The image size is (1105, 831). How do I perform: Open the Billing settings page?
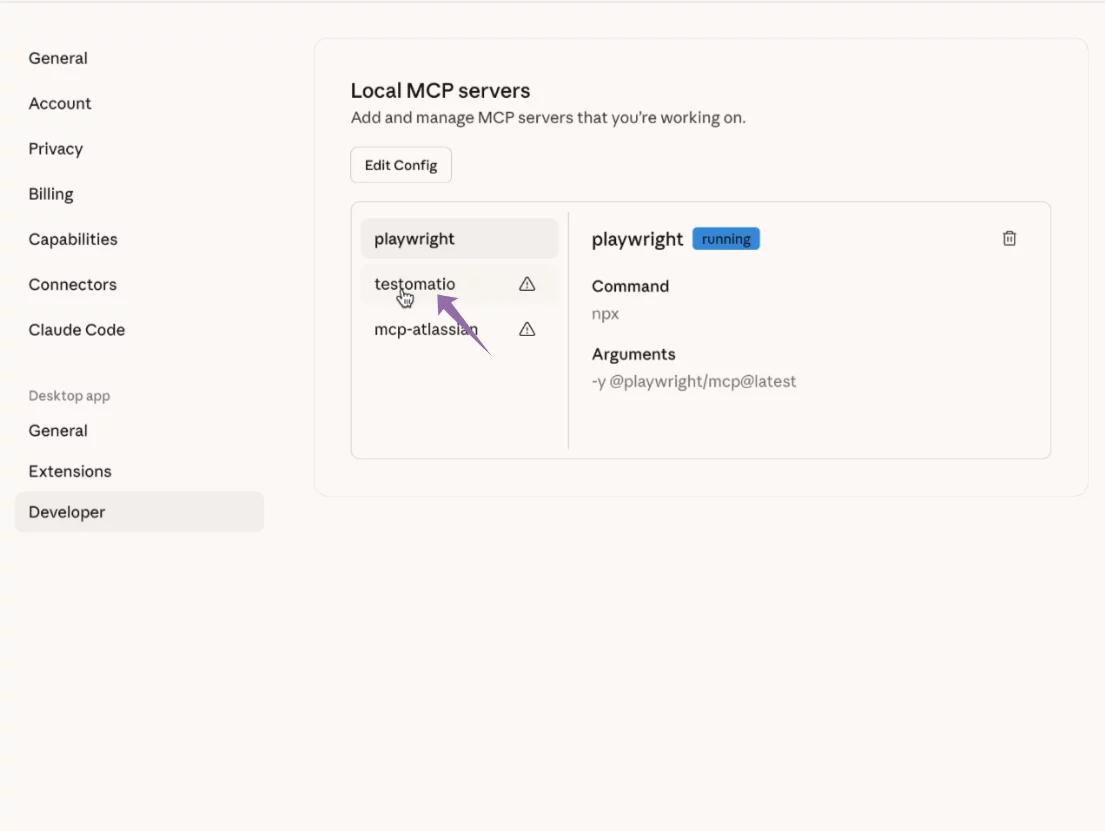tap(51, 193)
